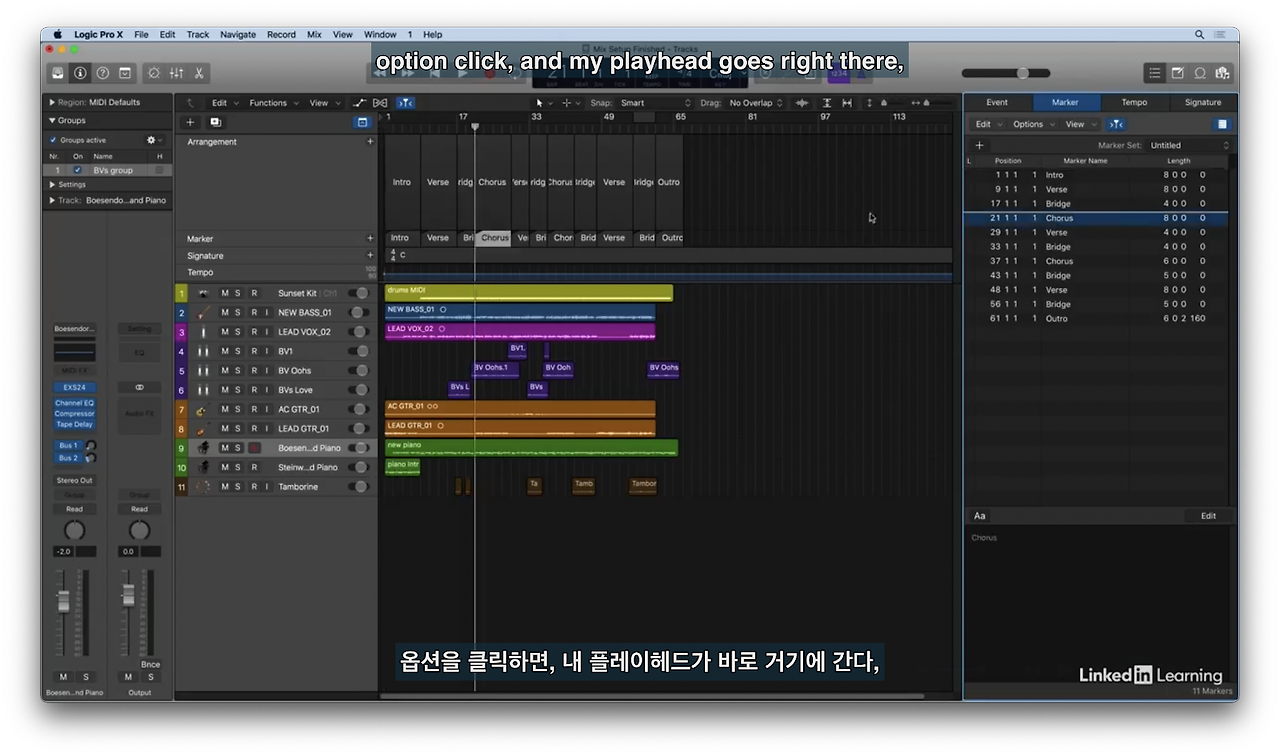Click the Edit button in marker text area
The height and width of the screenshot is (756, 1280).
[1208, 516]
